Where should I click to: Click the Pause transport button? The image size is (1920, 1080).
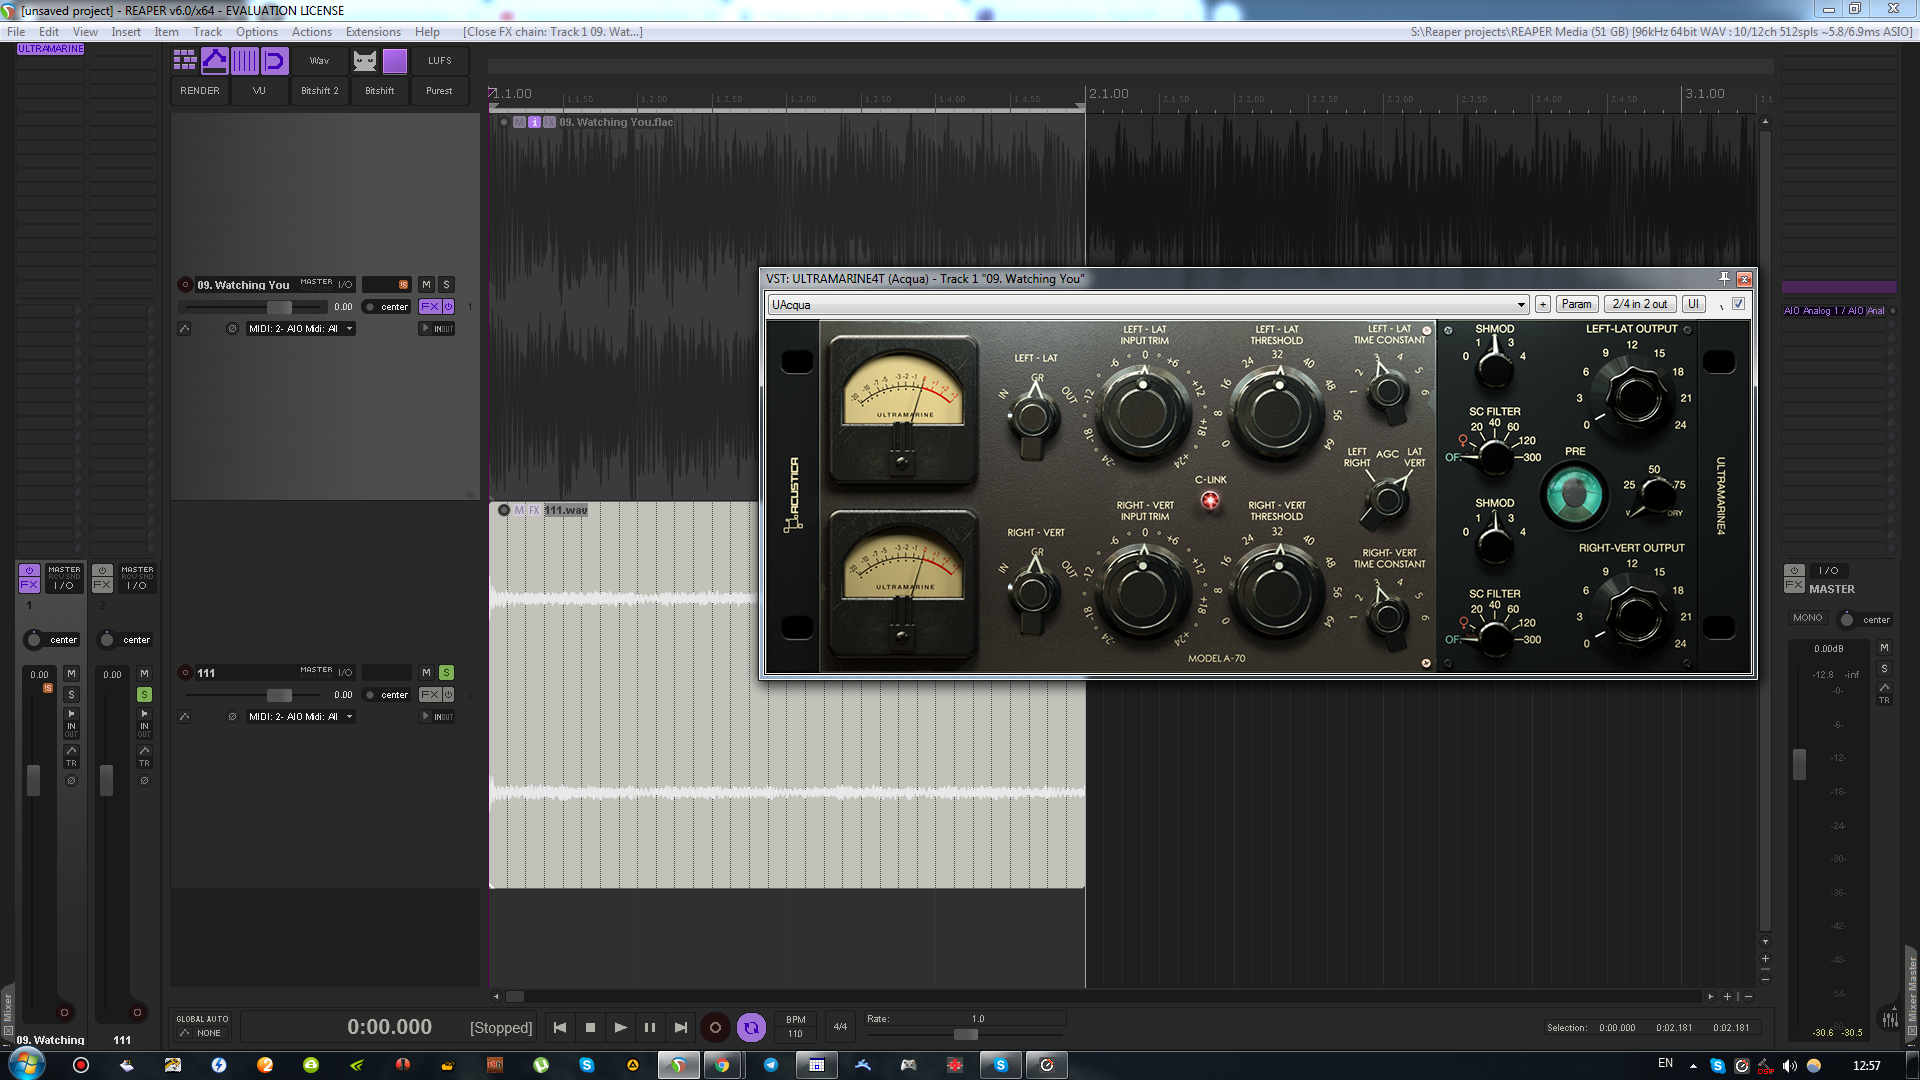click(650, 1027)
